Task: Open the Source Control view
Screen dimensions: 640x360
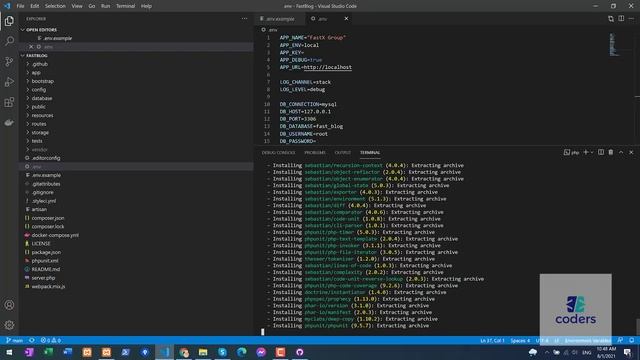Action: [9, 61]
